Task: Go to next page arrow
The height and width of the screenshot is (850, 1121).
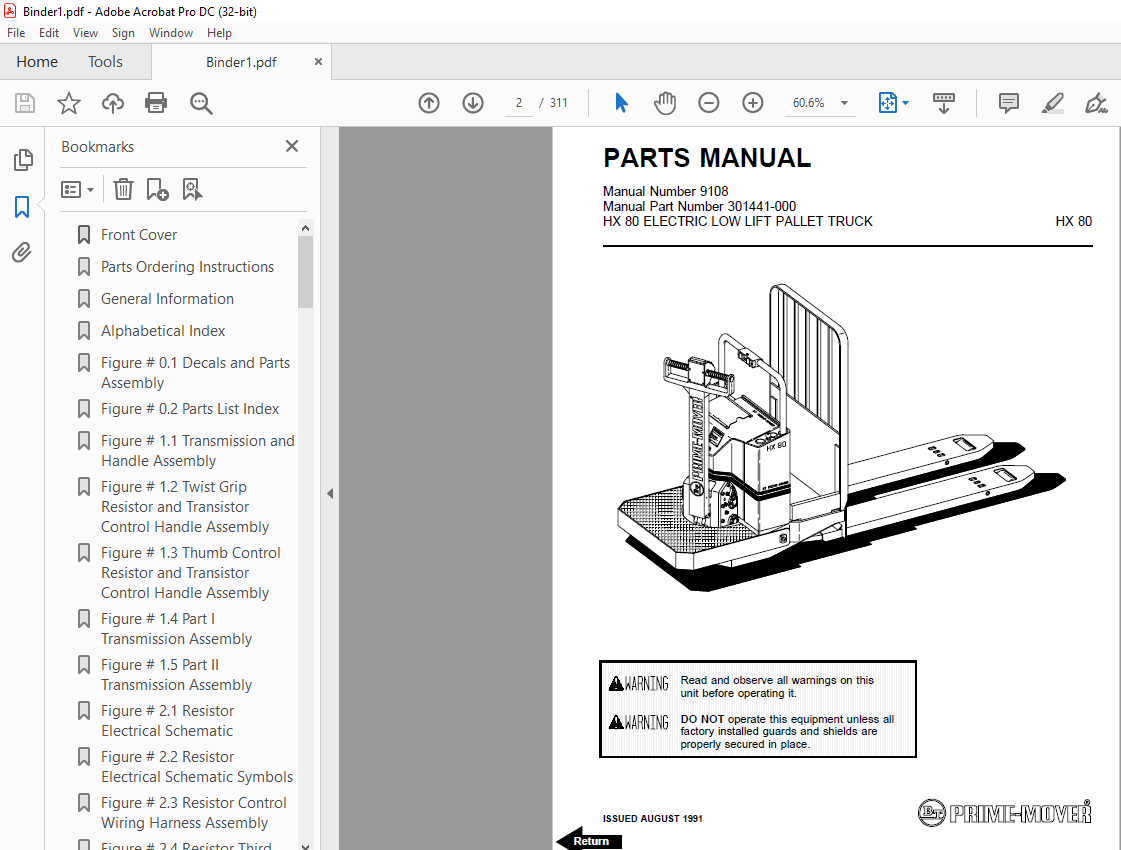Action: [473, 103]
